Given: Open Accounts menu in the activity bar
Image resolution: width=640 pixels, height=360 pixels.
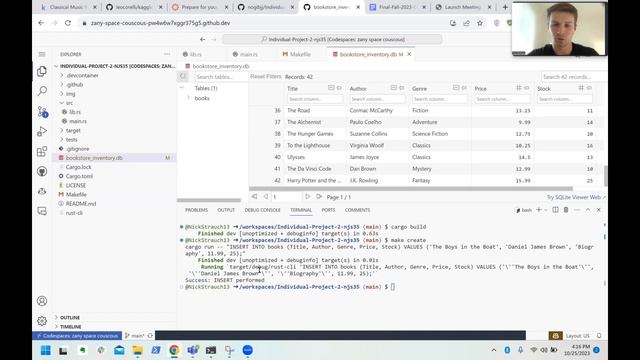Looking at the screenshot, I should click(42, 301).
